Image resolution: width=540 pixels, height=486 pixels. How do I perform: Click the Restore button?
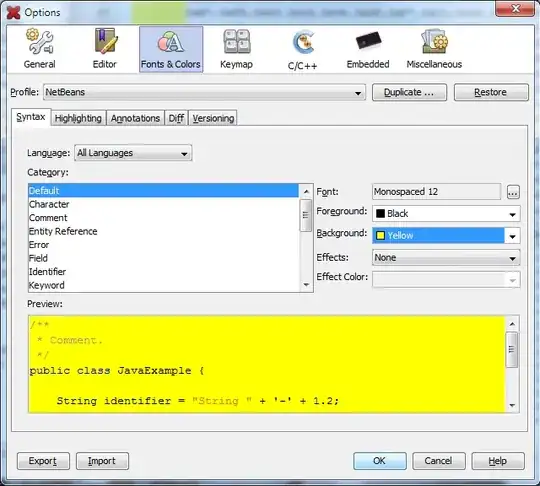click(491, 92)
